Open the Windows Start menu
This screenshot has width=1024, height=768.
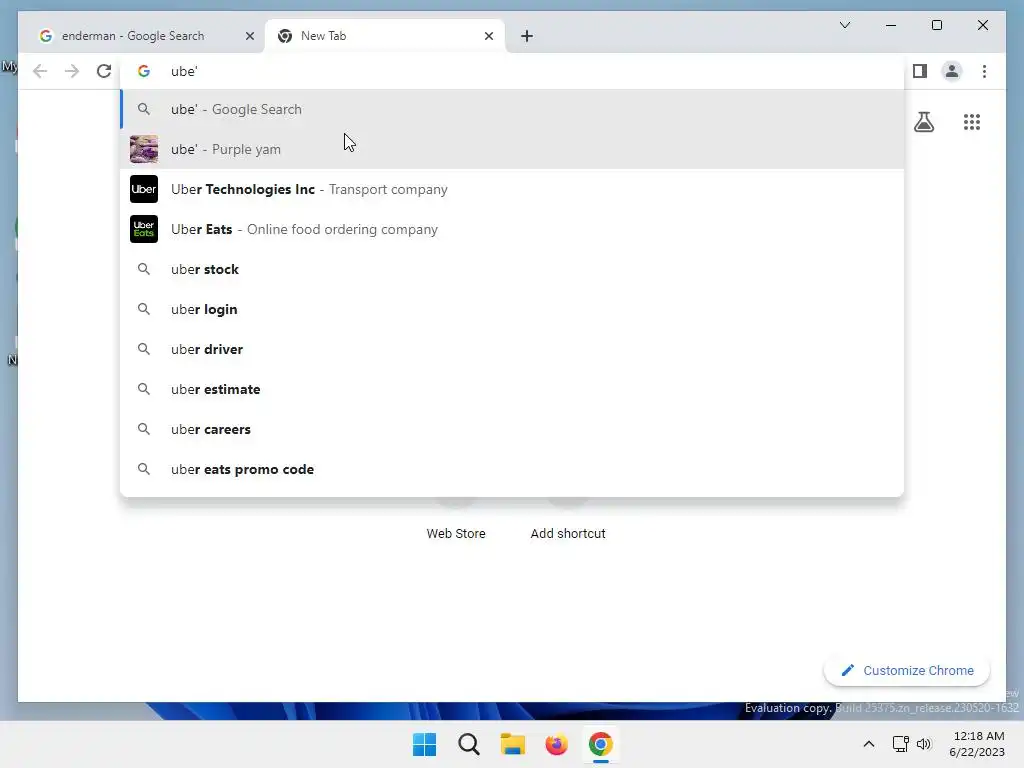[424, 744]
